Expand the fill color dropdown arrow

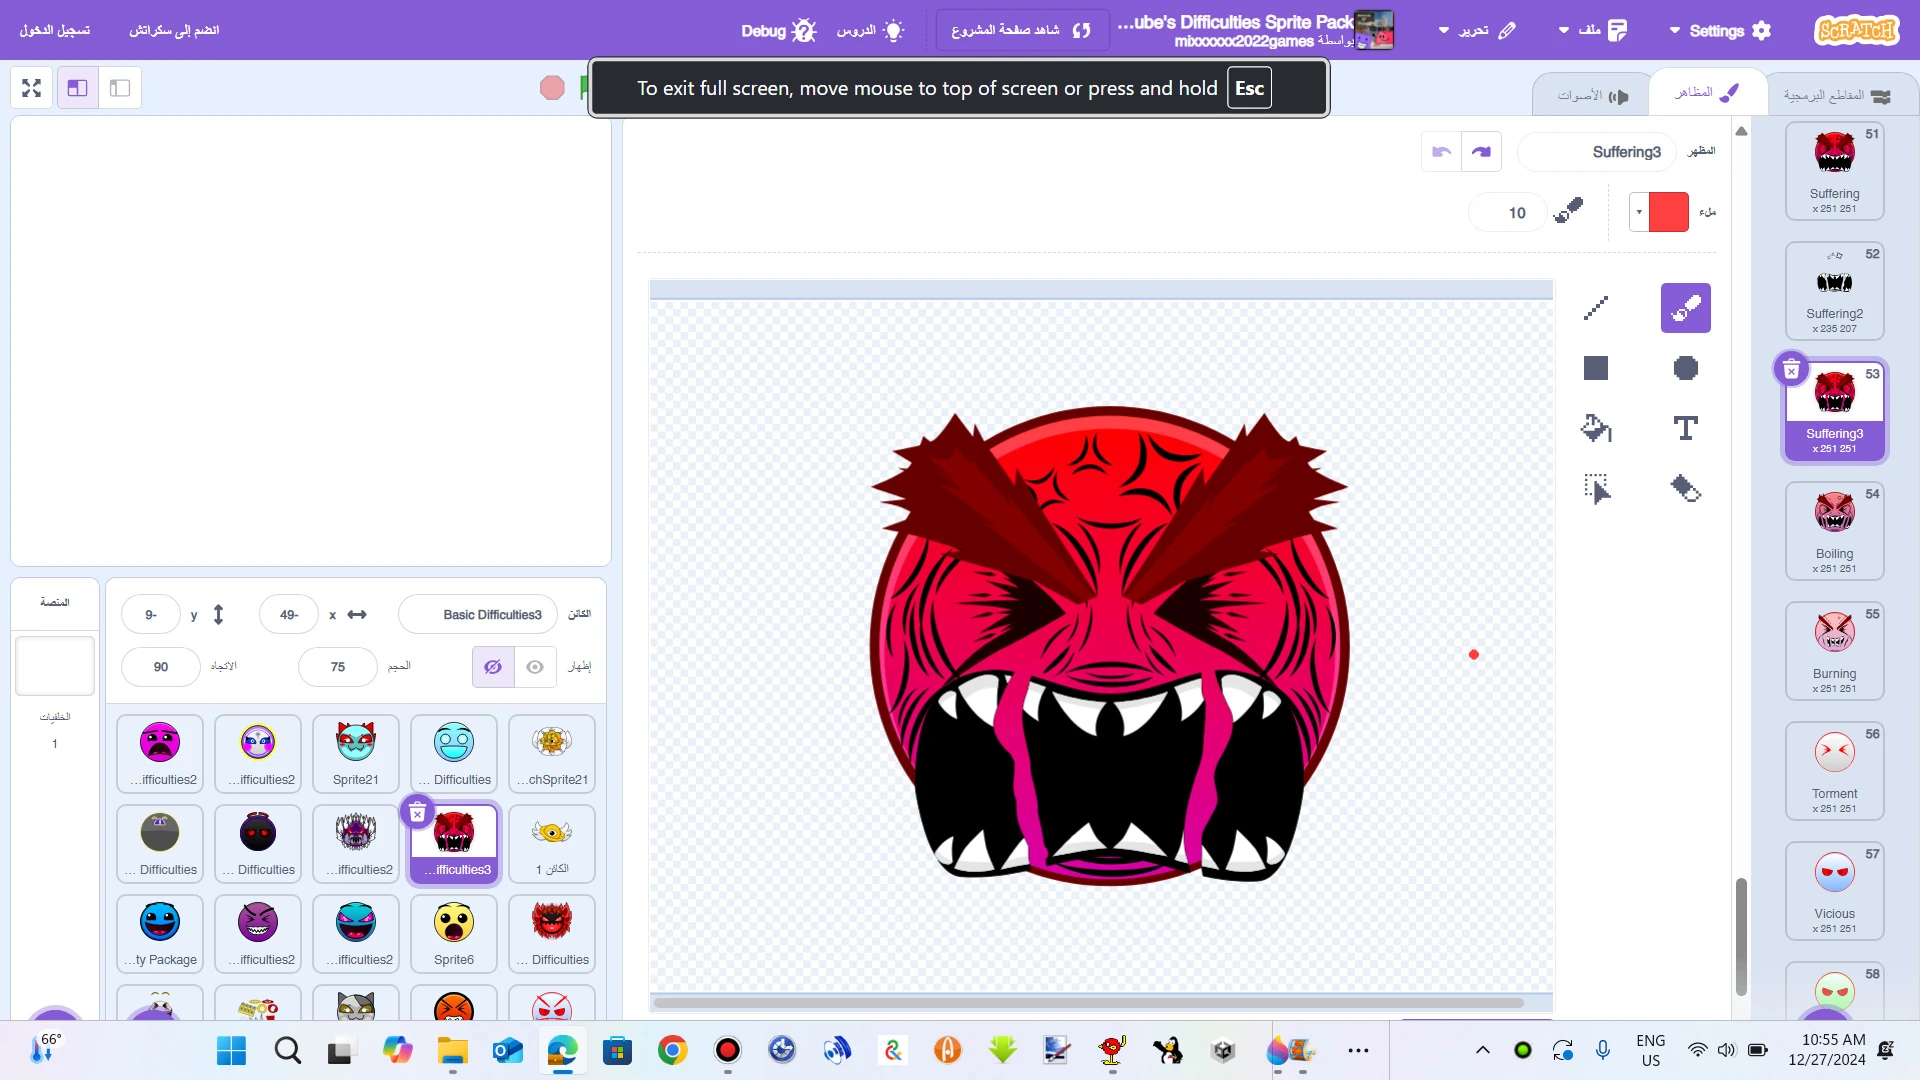tap(1639, 212)
